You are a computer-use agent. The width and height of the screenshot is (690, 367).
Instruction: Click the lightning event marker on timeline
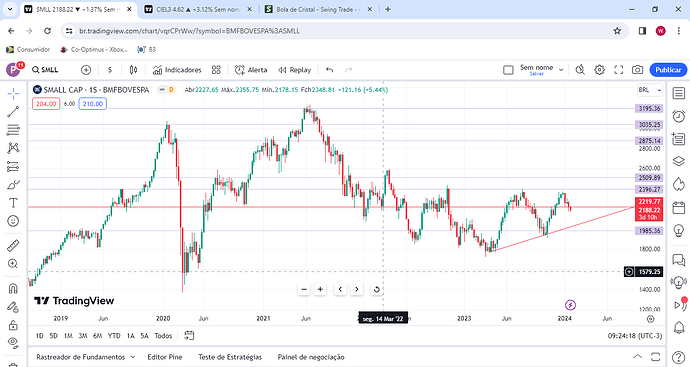570,305
